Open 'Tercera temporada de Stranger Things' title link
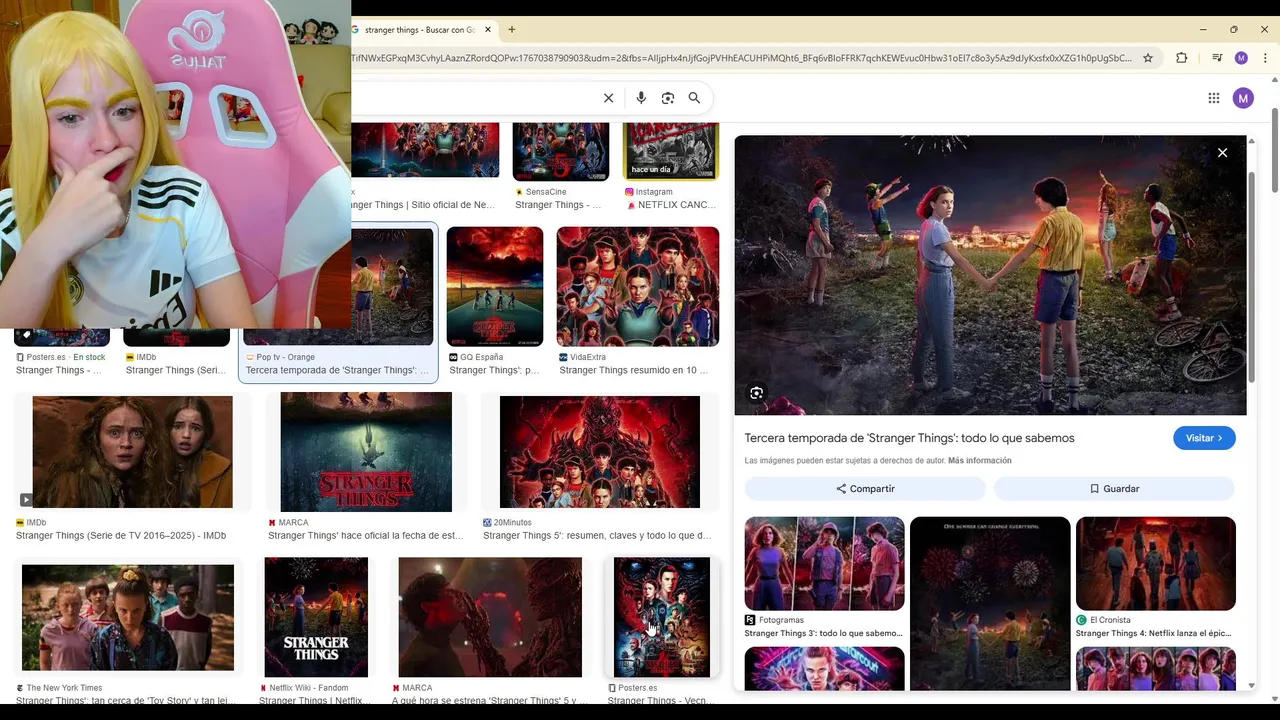 tap(909, 438)
